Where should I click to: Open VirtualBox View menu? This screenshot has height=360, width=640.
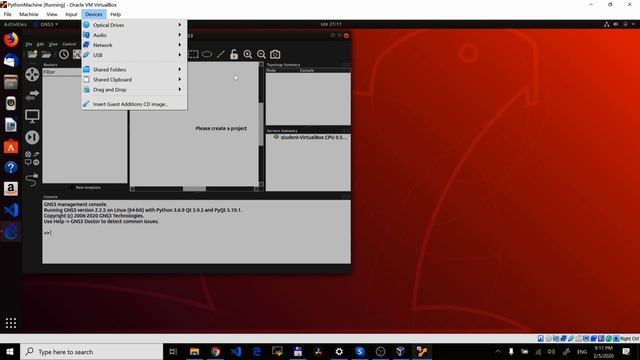point(51,14)
